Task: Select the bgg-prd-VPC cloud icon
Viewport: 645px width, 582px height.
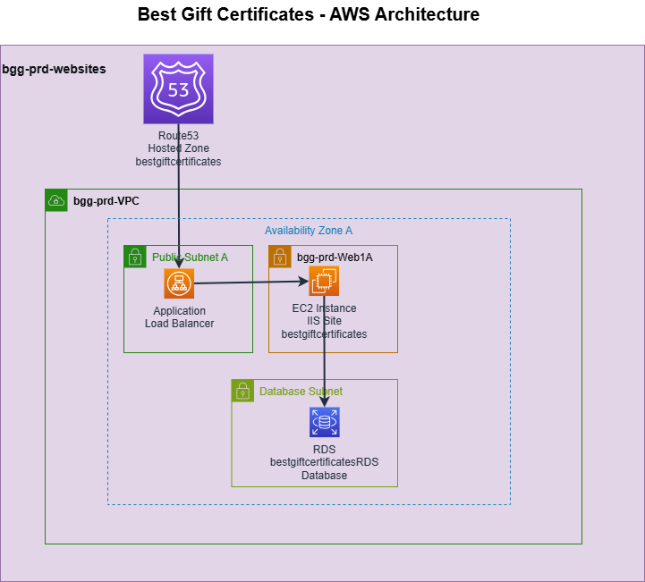Action: coord(56,200)
